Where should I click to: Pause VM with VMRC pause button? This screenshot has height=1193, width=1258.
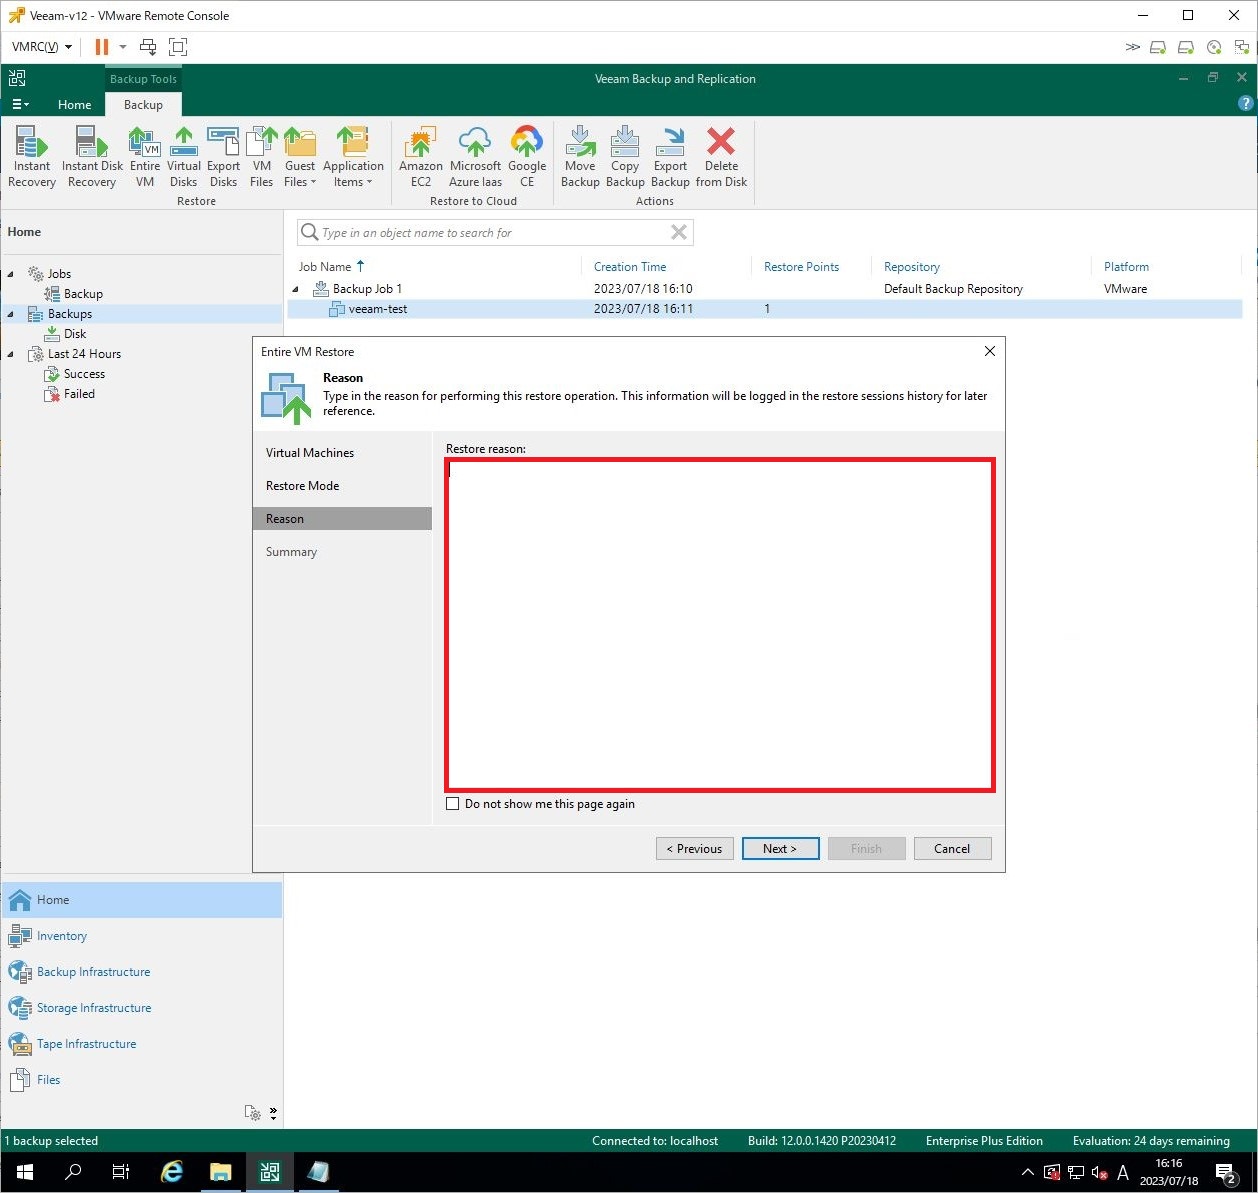tap(101, 47)
